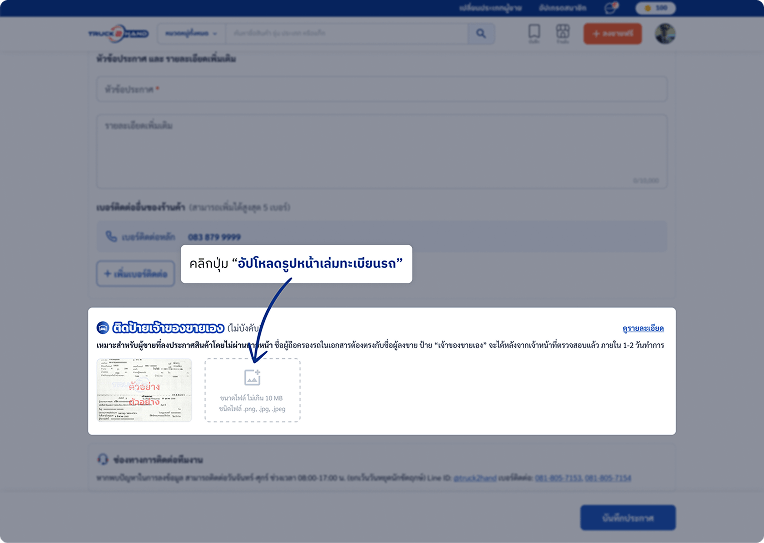Viewport: 764px width, 543px height.
Task: Click the 081-805-7153 phone link
Action: 558,478
